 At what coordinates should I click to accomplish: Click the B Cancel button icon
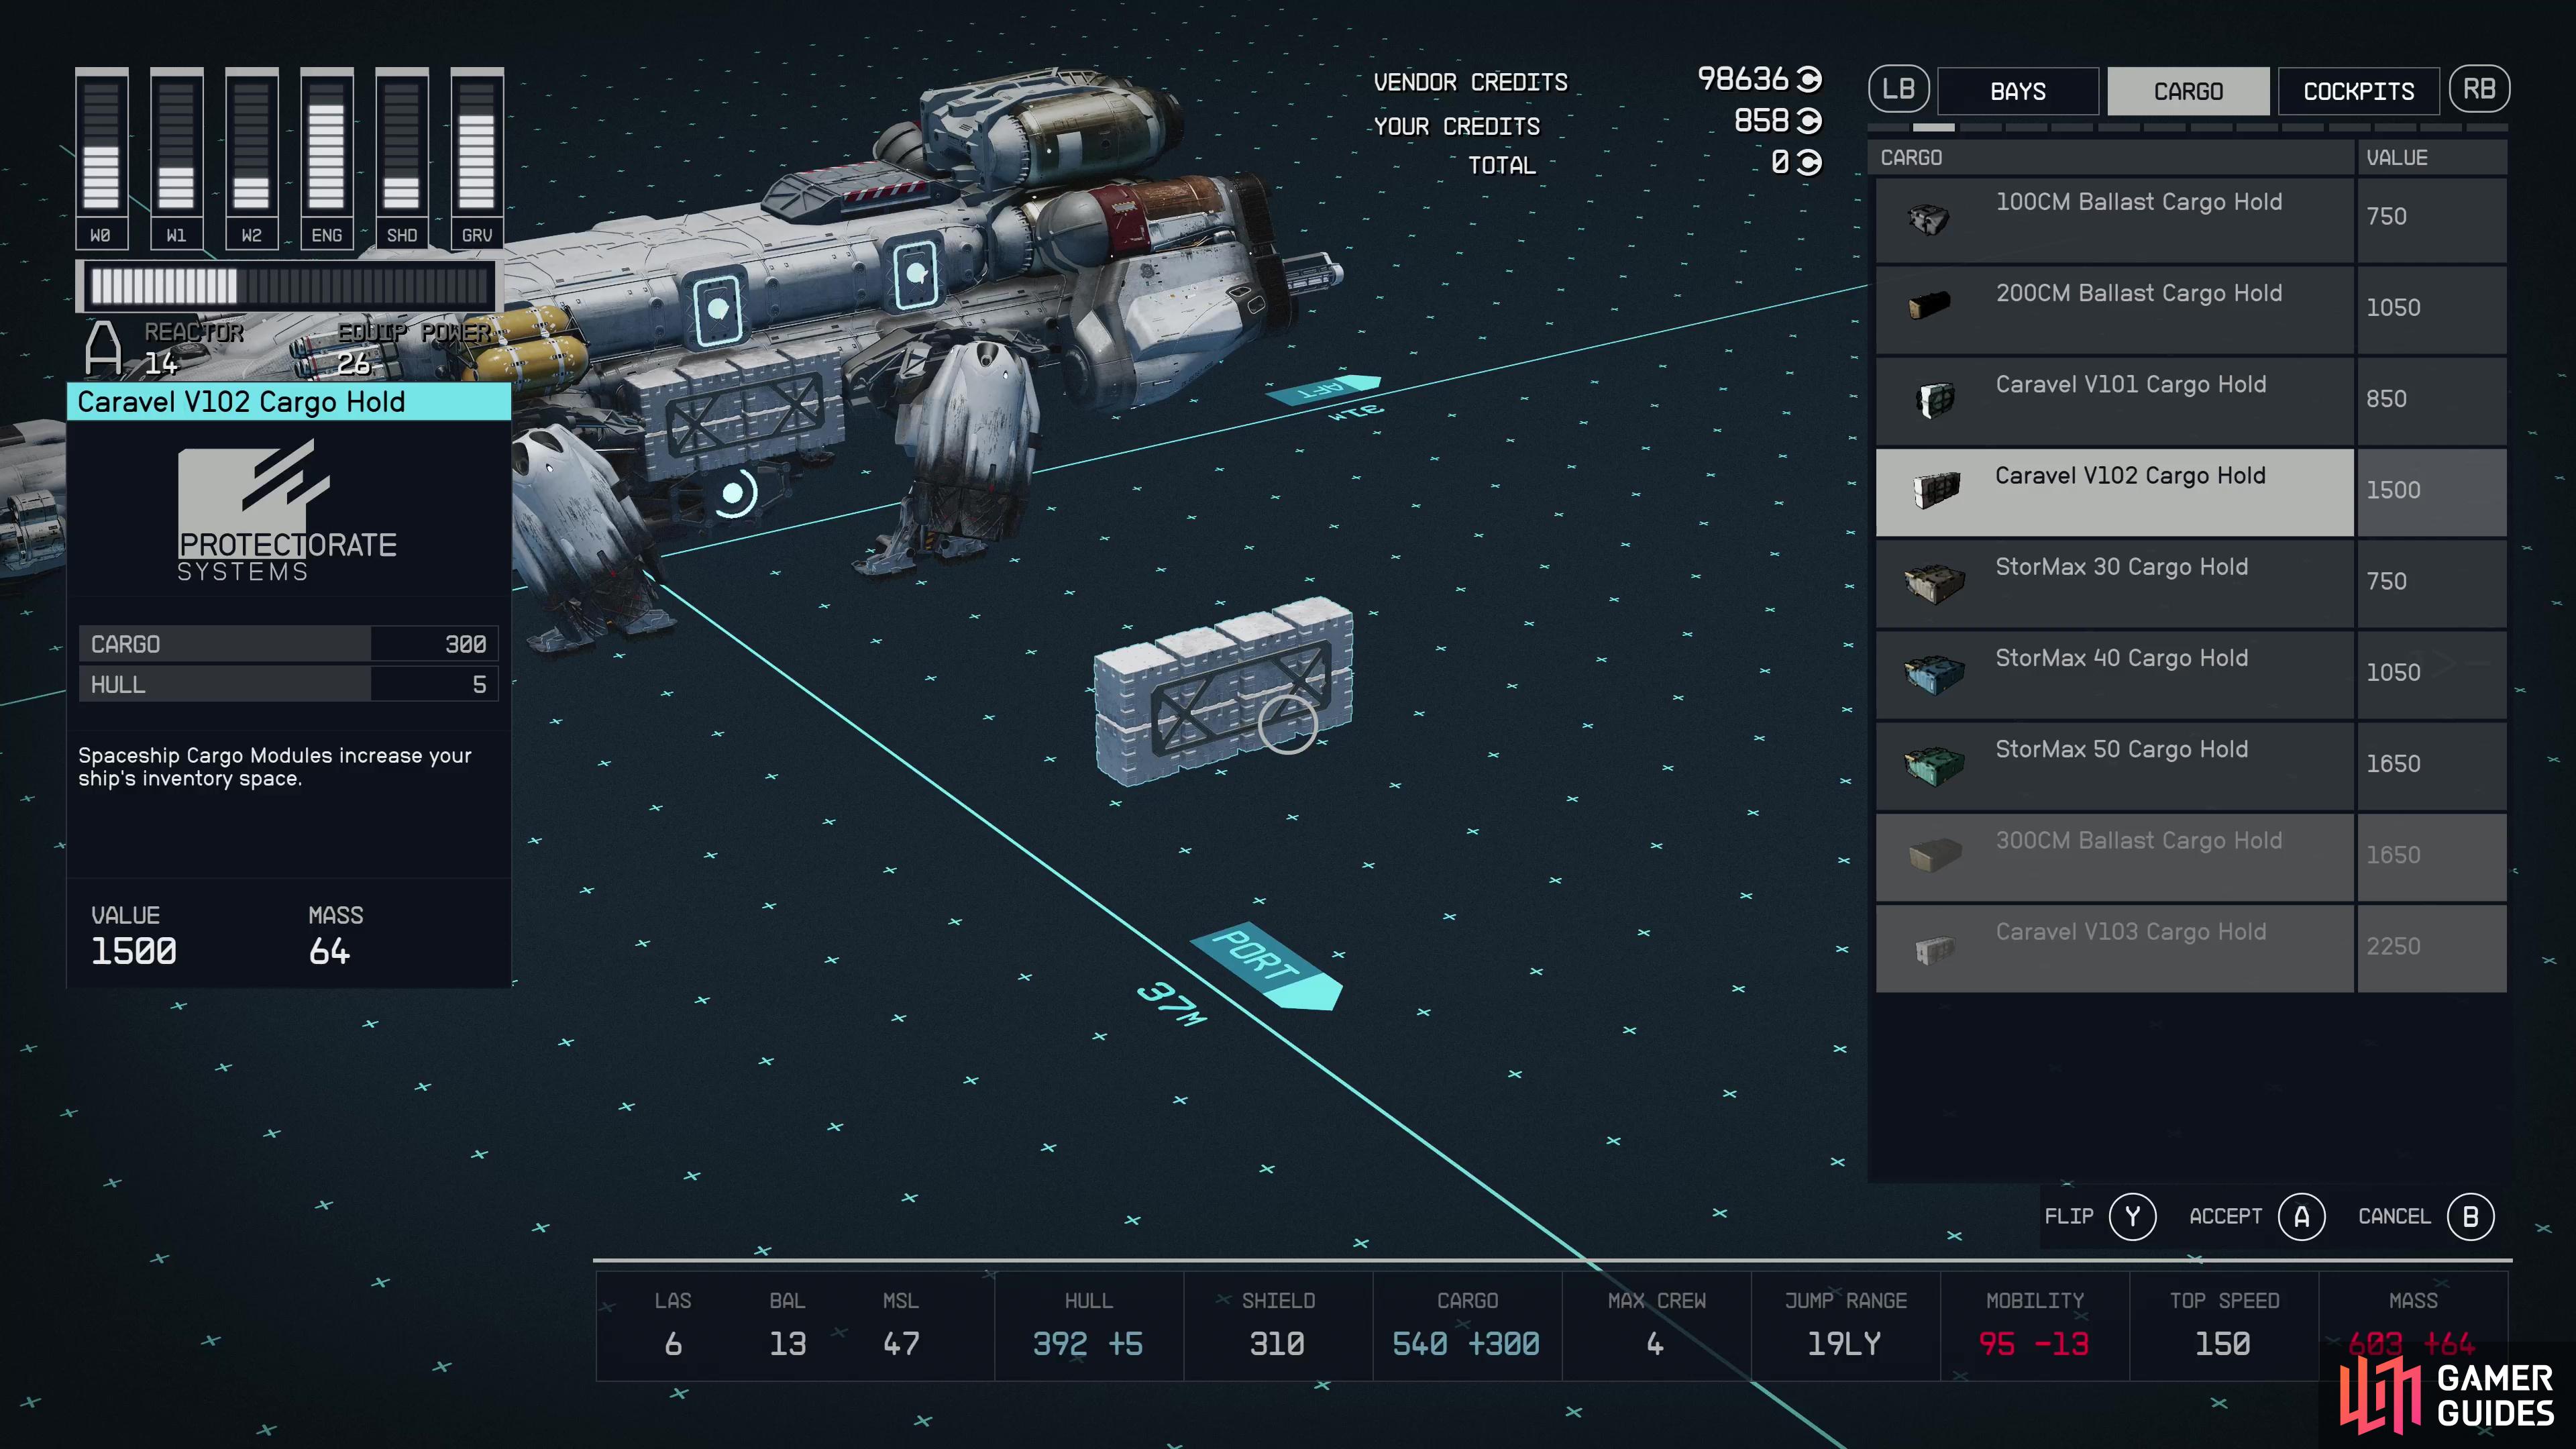[2470, 1217]
